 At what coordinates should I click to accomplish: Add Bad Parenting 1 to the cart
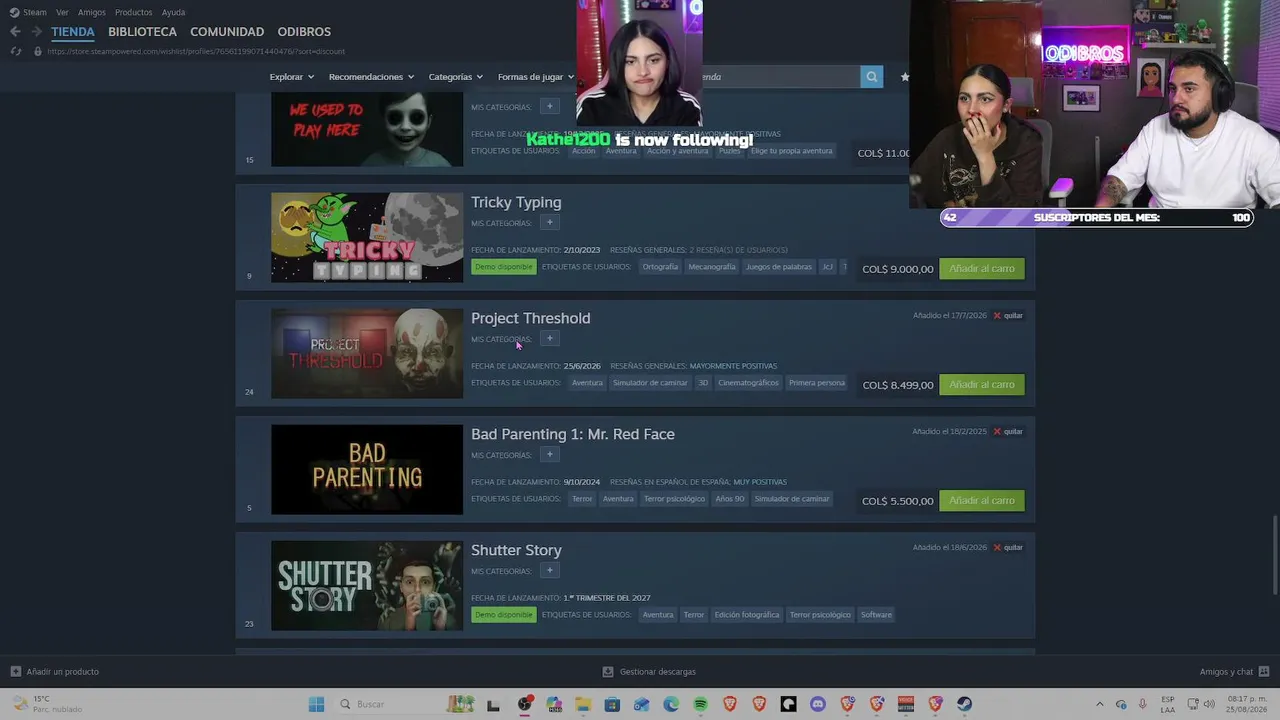pyautogui.click(x=982, y=501)
